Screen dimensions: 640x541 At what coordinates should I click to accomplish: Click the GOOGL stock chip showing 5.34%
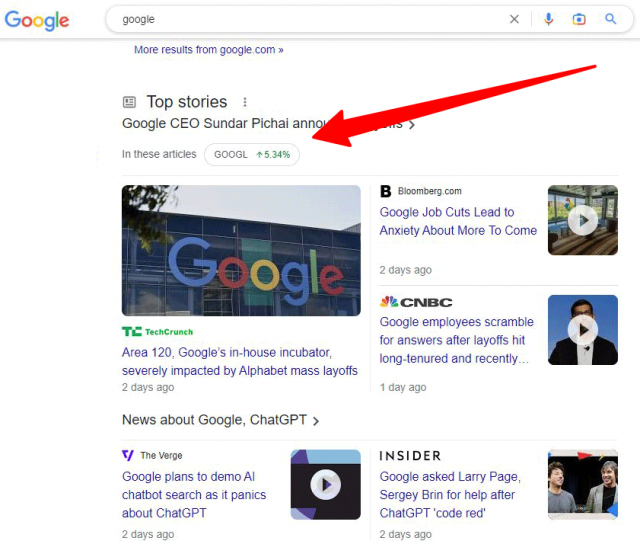click(252, 155)
